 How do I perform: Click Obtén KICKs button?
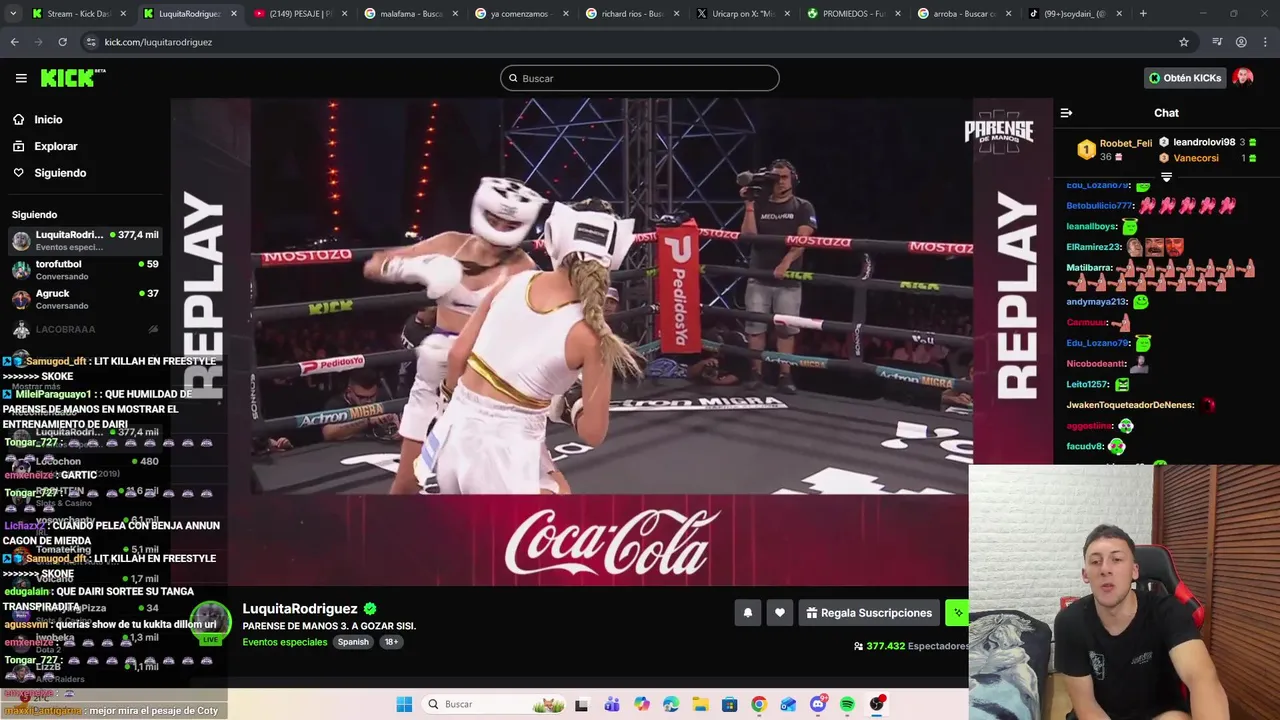(1185, 78)
